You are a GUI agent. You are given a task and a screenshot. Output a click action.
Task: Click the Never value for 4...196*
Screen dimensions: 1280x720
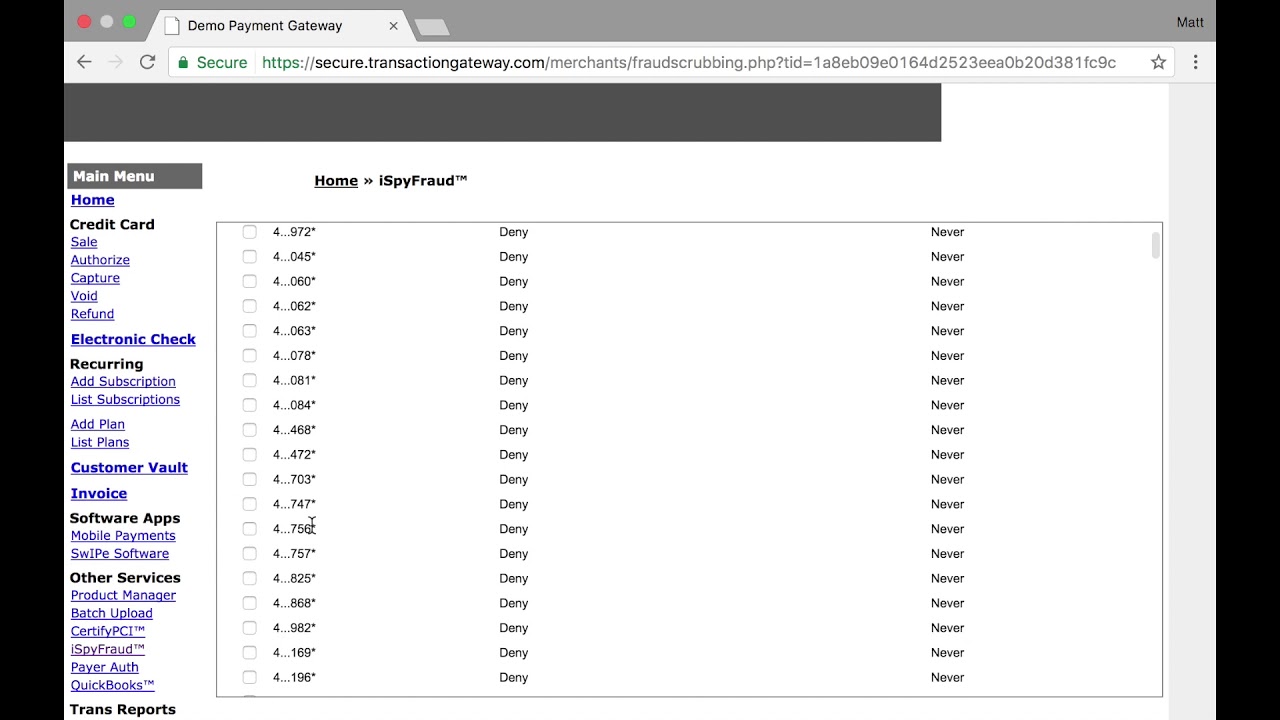point(947,677)
